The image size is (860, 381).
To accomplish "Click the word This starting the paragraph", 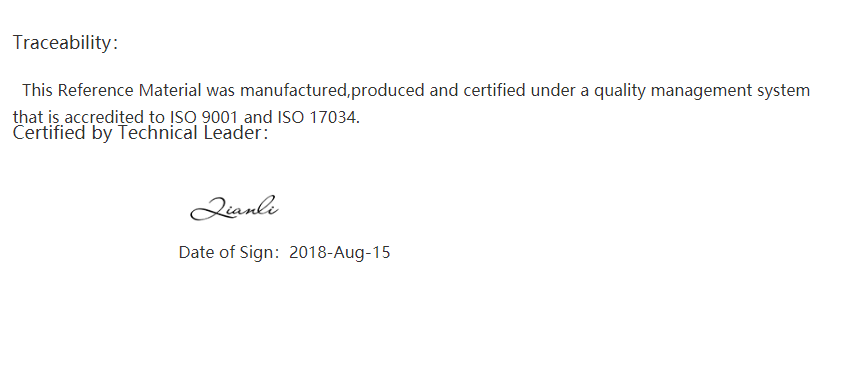I will [37, 90].
